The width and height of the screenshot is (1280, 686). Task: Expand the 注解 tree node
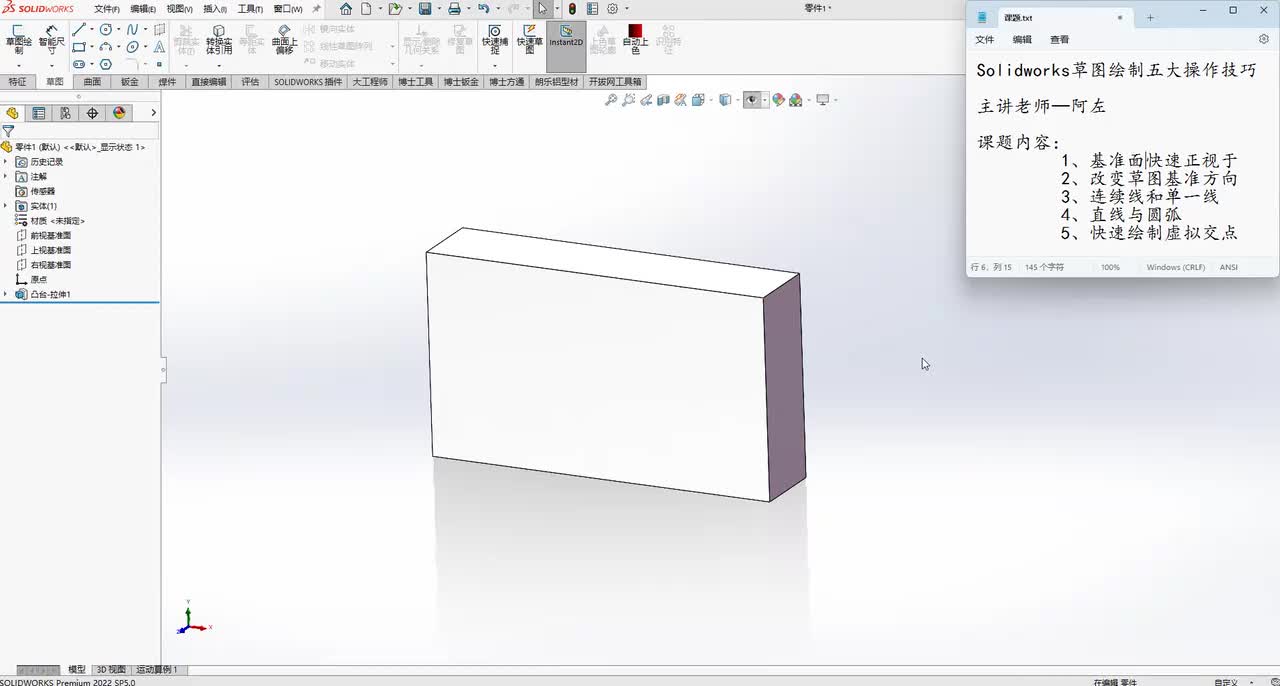coord(5,176)
